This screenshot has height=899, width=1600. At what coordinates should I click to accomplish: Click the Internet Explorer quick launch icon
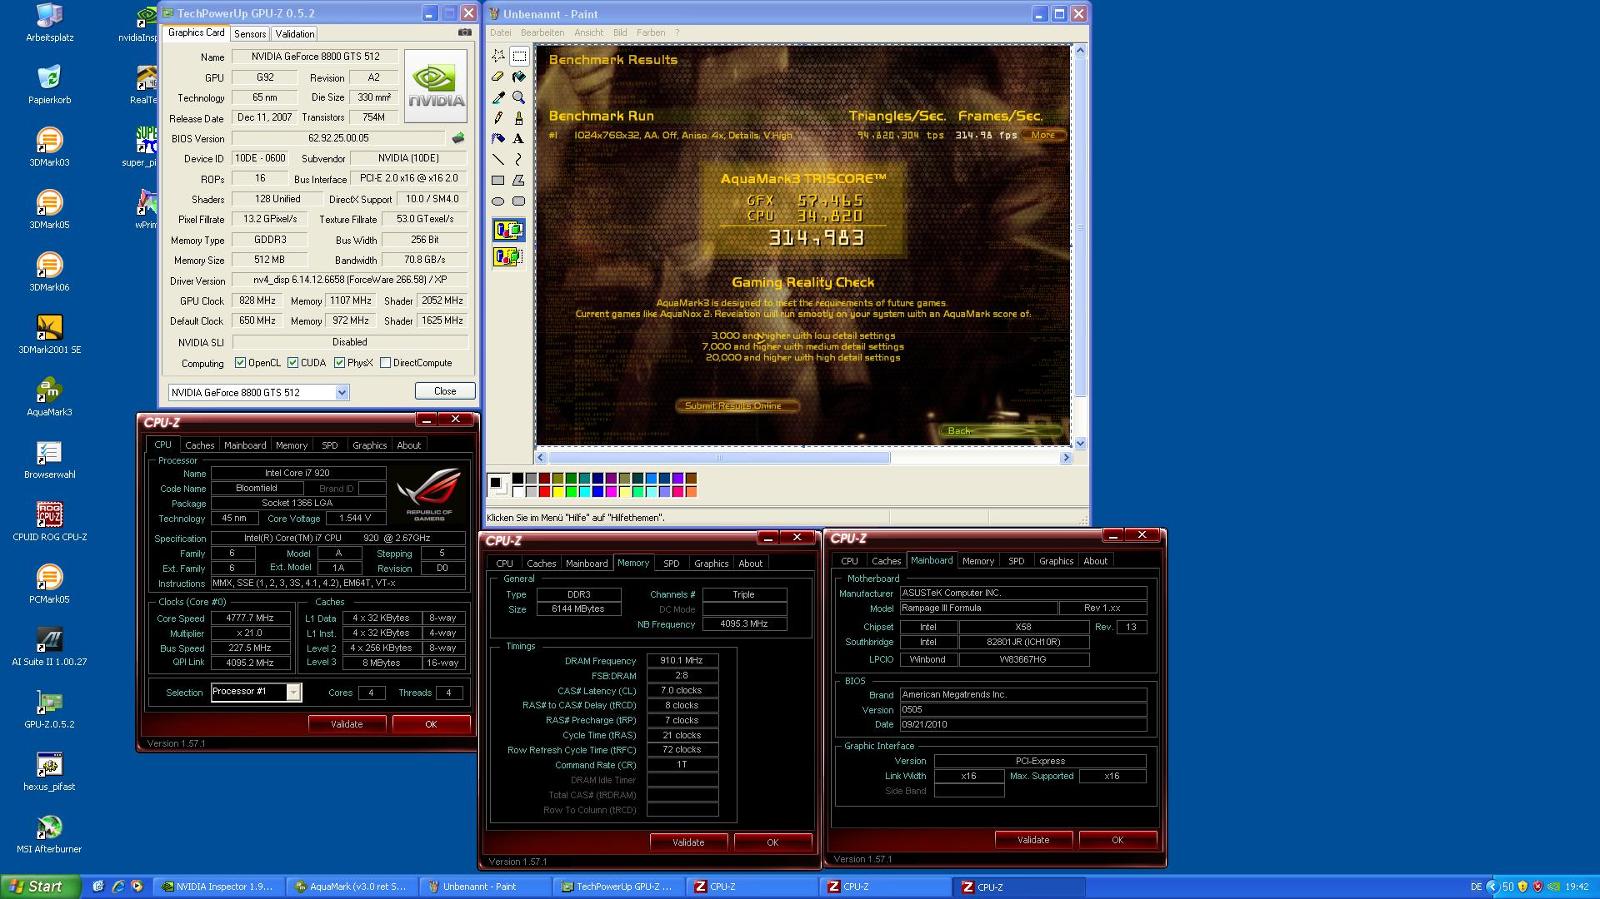pyautogui.click(x=118, y=886)
